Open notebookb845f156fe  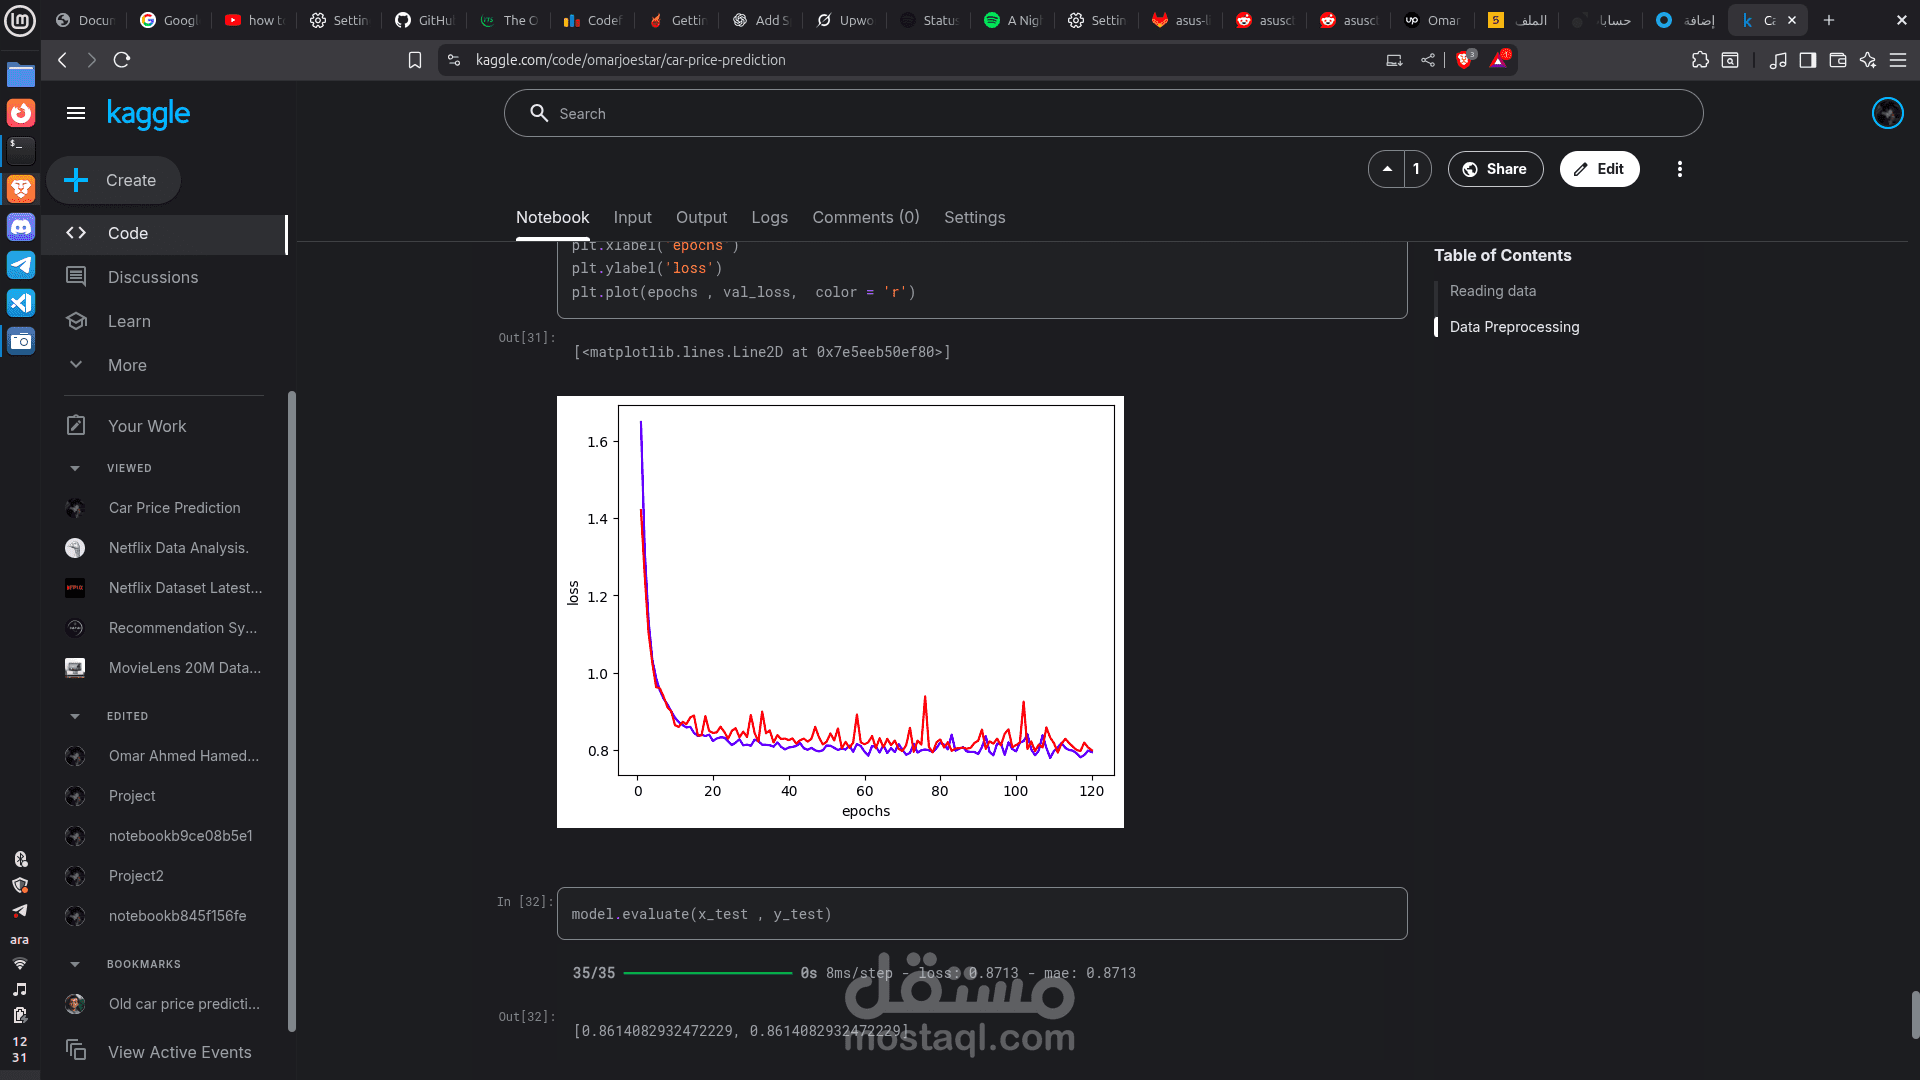point(177,916)
